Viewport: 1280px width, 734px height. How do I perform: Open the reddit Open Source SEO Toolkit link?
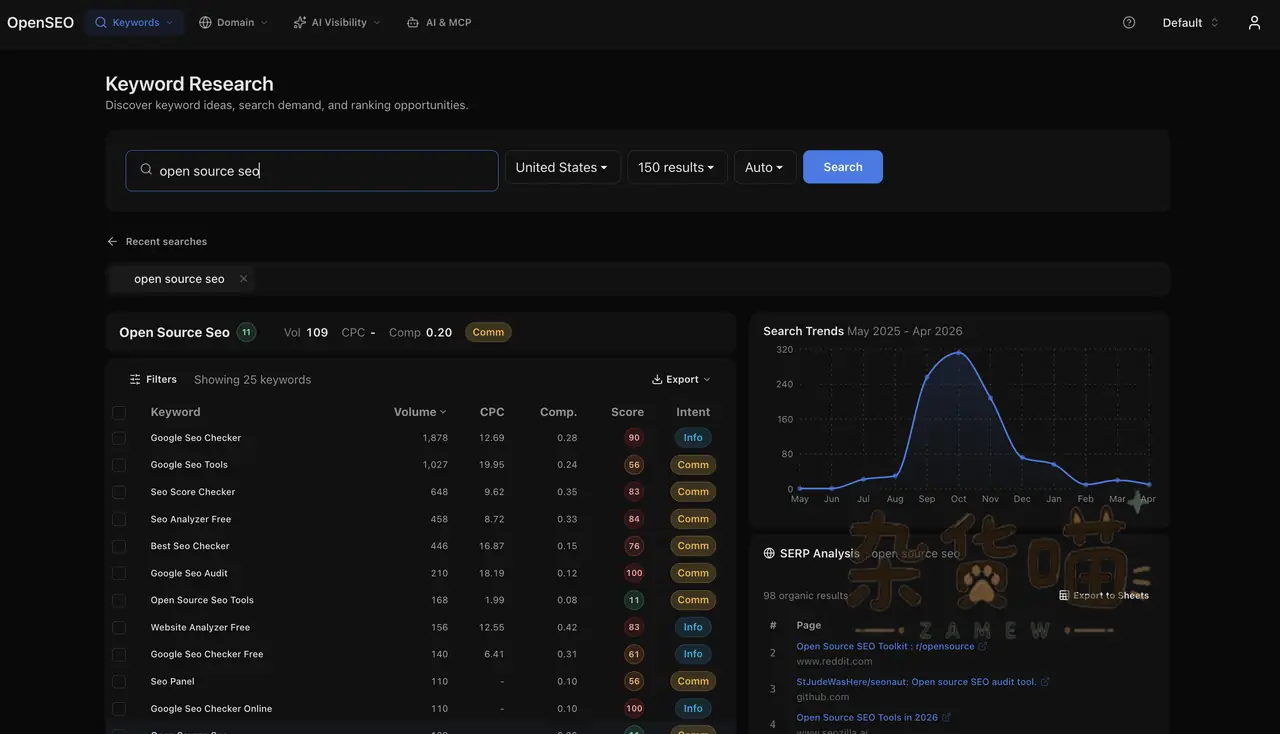[885, 646]
